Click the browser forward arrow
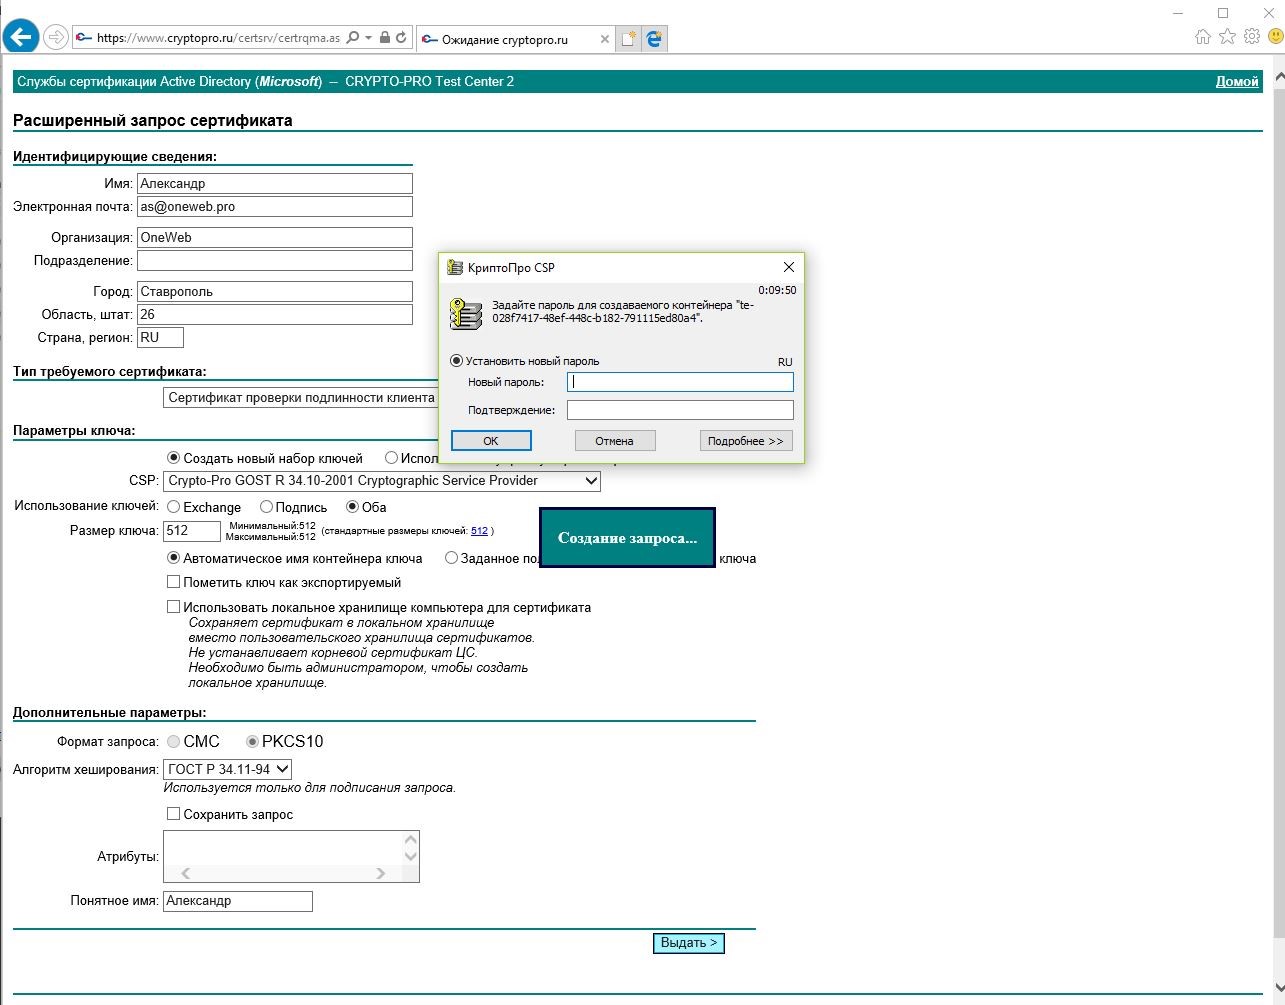 pyautogui.click(x=56, y=38)
